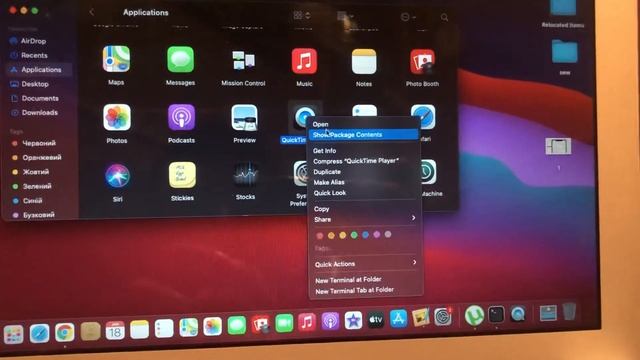
Task: Select the Stickies app in Applications window
Action: [x=182, y=175]
